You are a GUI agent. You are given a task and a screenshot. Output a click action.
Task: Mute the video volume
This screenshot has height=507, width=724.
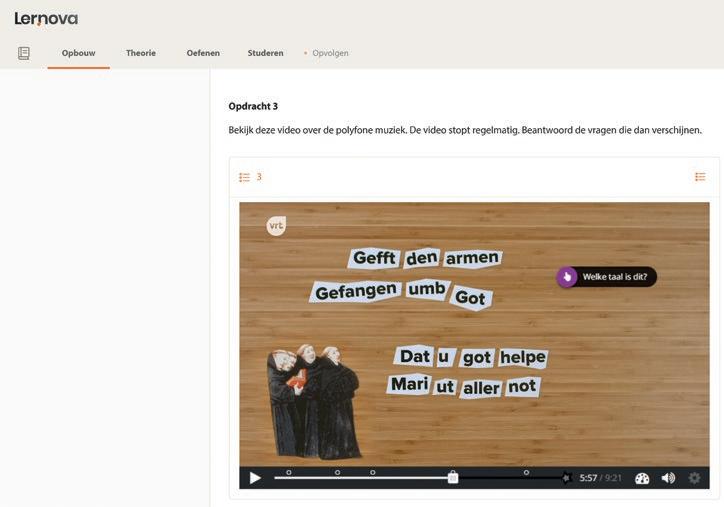point(668,478)
